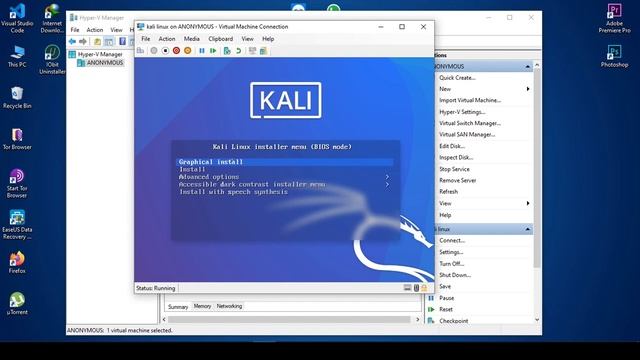Click the grey Start toolbar icon
The height and width of the screenshot is (360, 640).
click(x=154, y=51)
